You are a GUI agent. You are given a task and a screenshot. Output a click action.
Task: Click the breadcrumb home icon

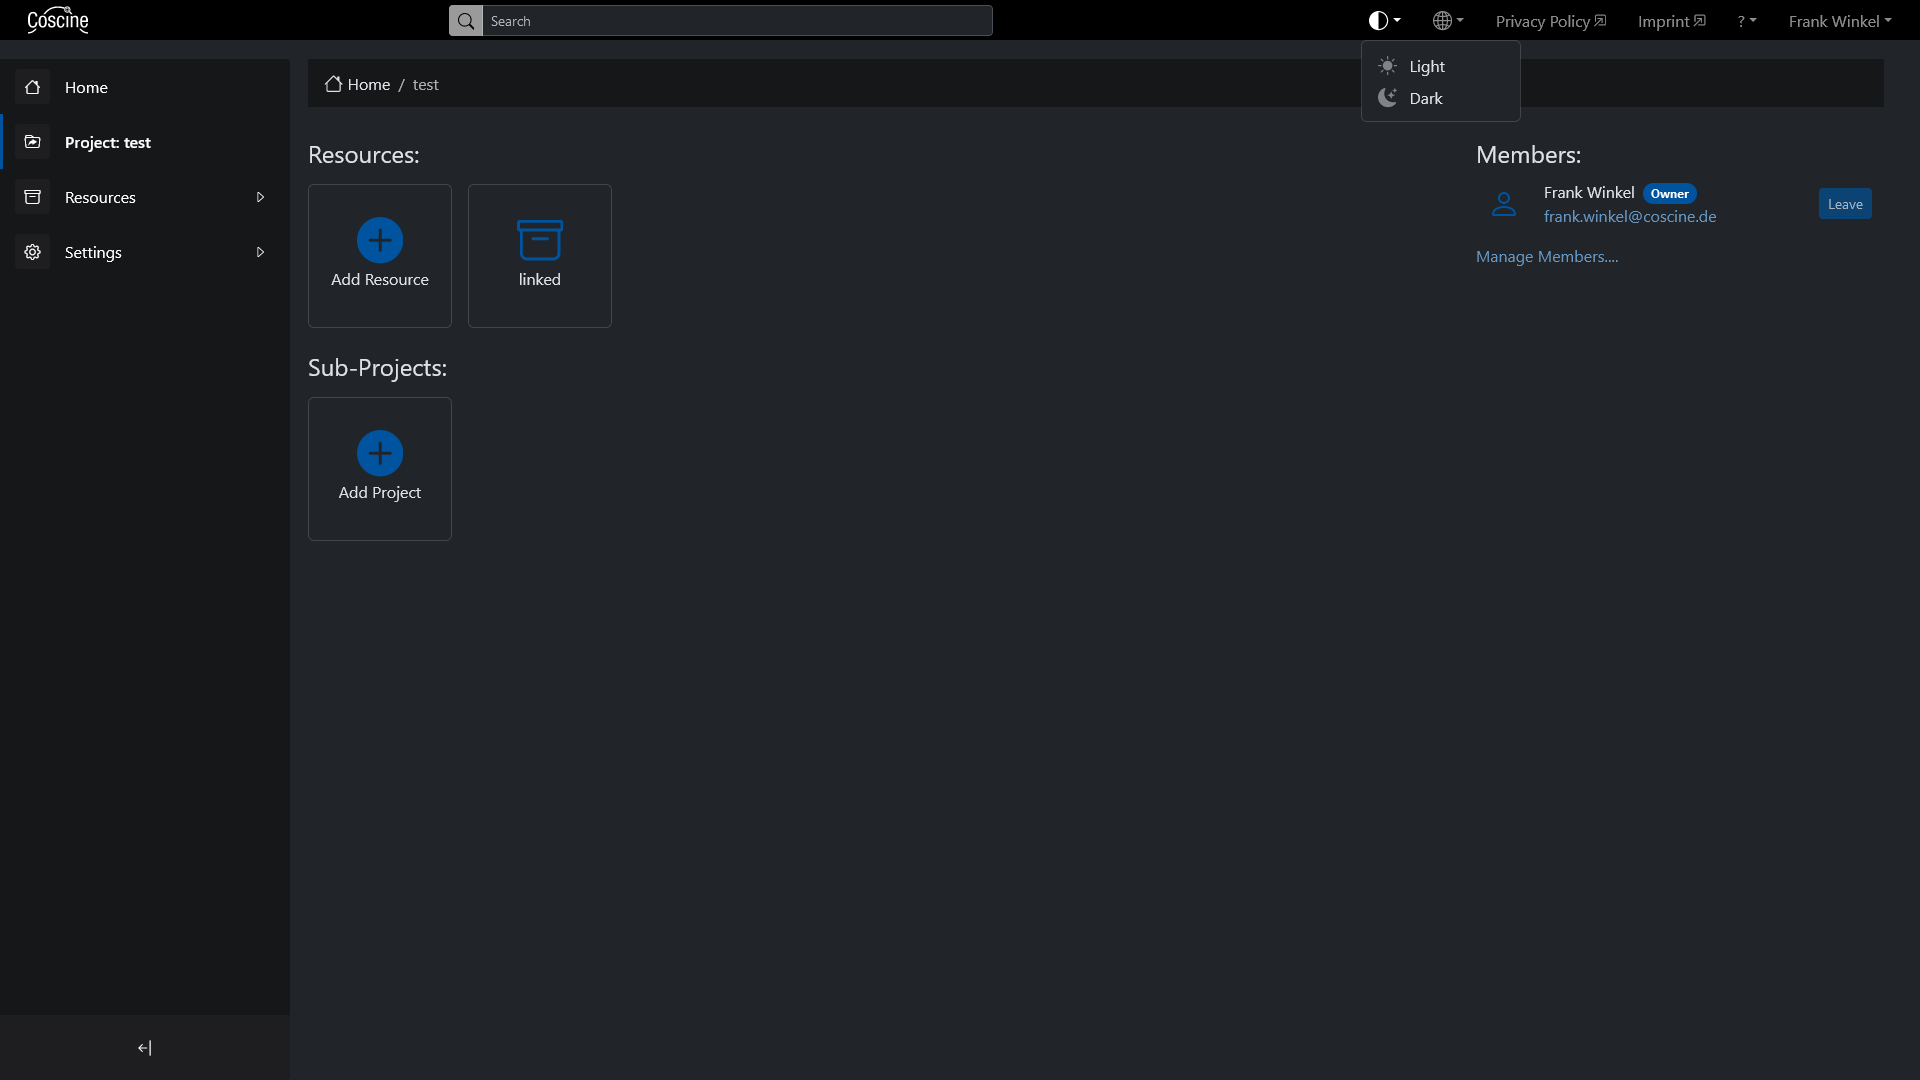click(x=333, y=84)
